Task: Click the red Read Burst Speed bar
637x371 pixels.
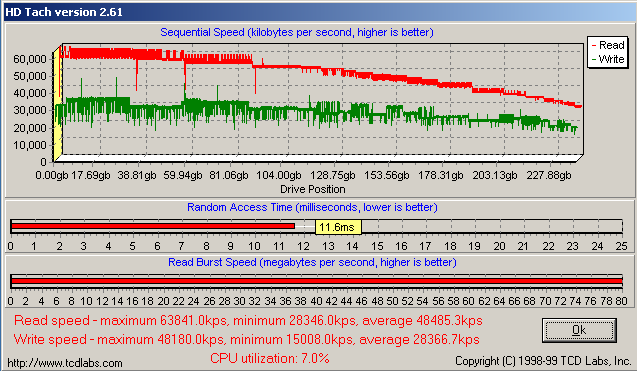Action: coord(316,281)
